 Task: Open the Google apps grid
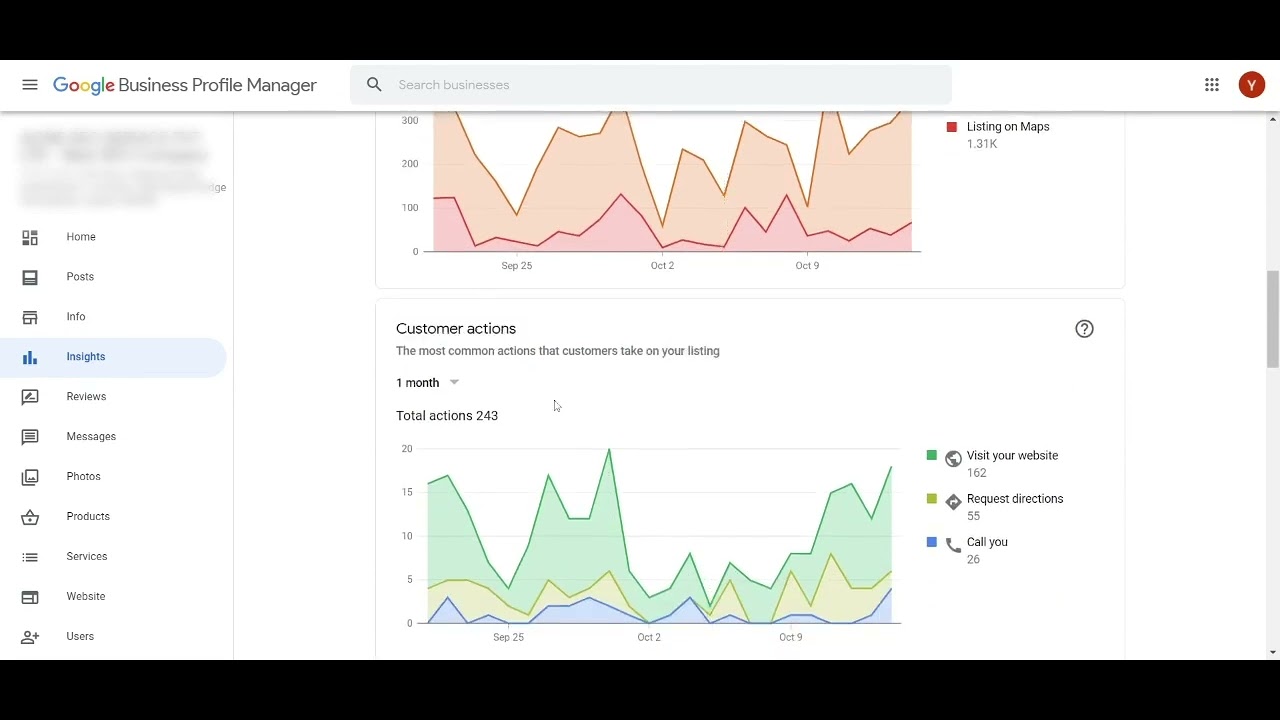tap(1212, 85)
